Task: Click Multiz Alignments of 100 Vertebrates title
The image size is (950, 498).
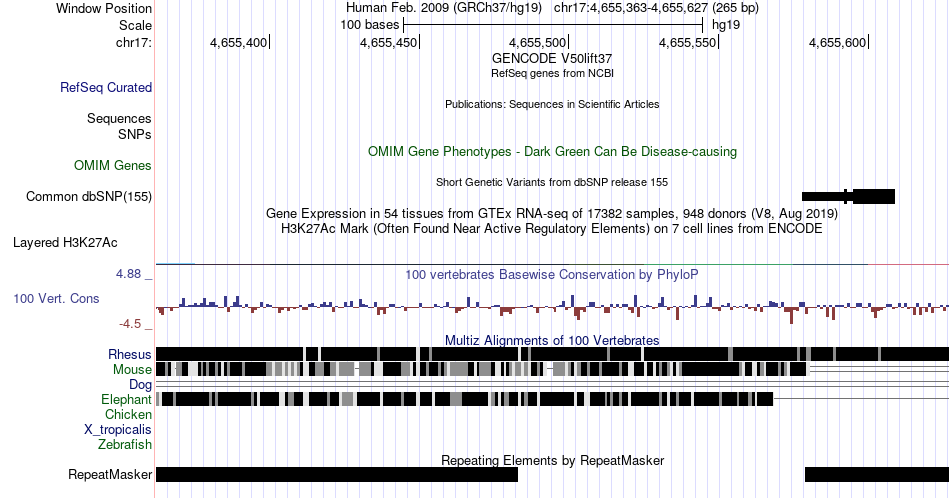Action: 552,340
